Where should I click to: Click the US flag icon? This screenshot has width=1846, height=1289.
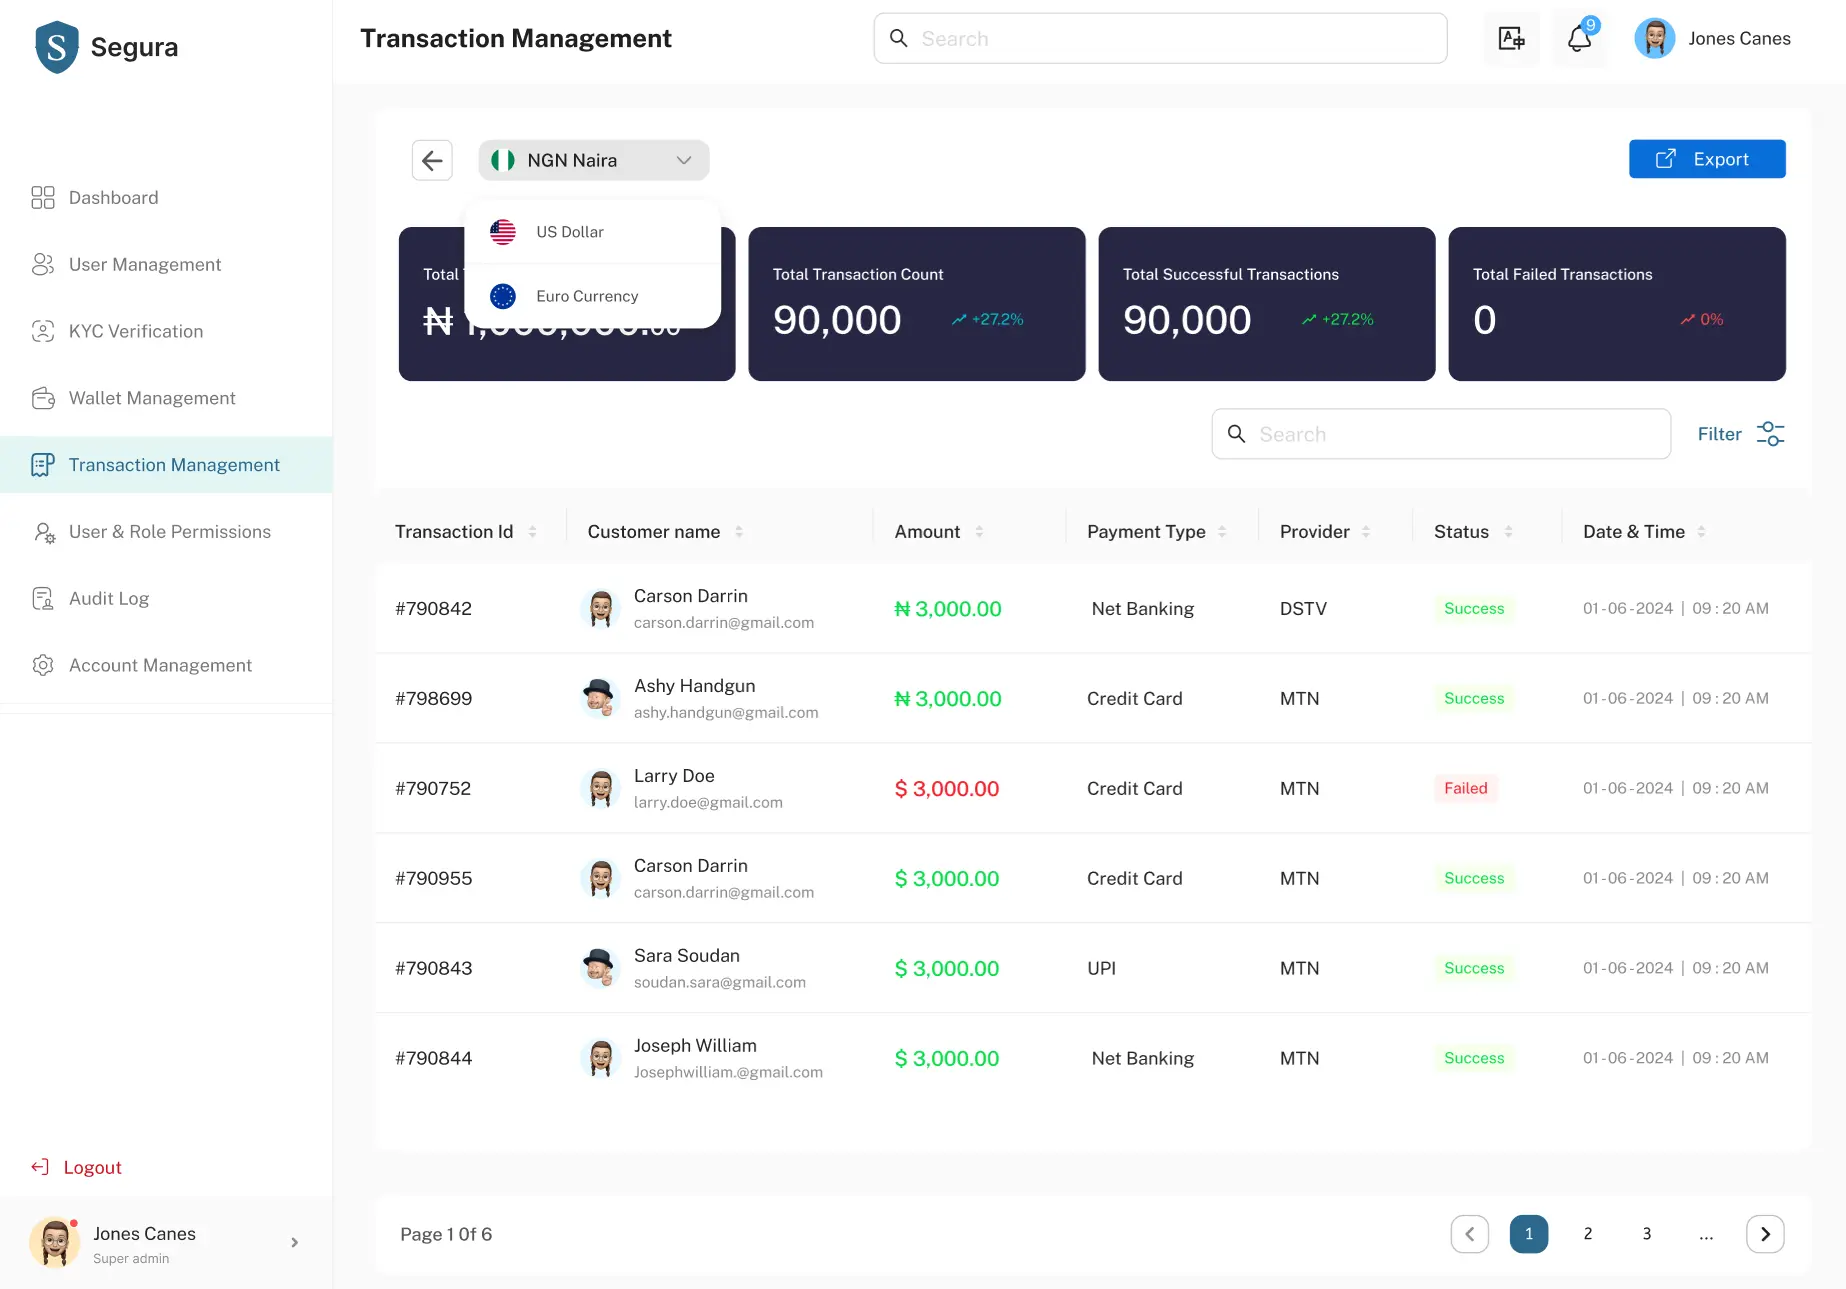click(x=503, y=232)
